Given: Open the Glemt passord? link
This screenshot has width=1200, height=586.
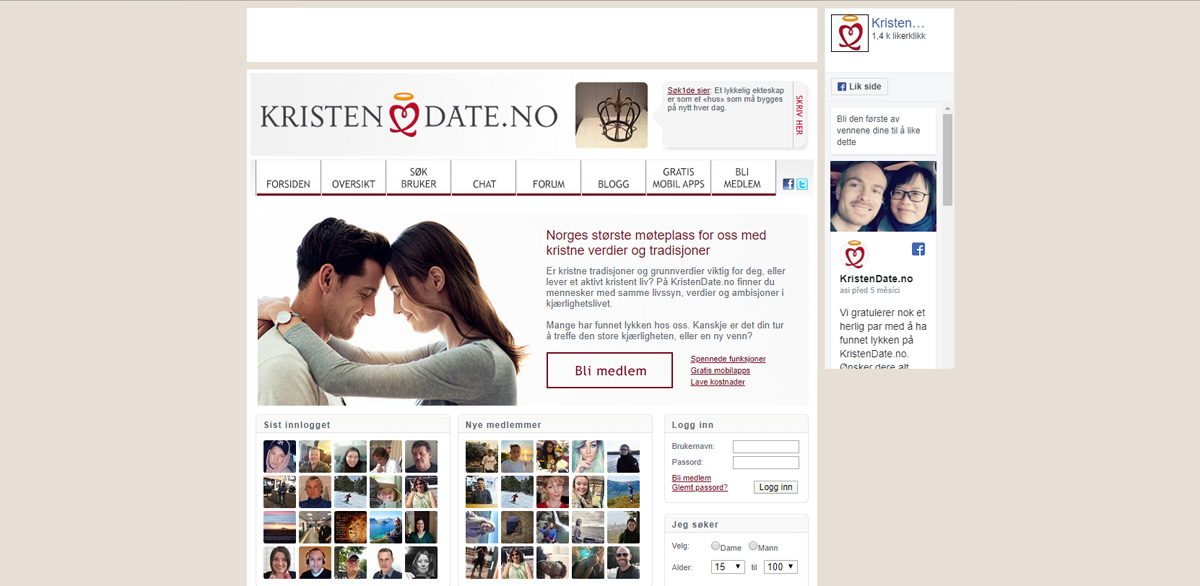Looking at the screenshot, I should [699, 487].
